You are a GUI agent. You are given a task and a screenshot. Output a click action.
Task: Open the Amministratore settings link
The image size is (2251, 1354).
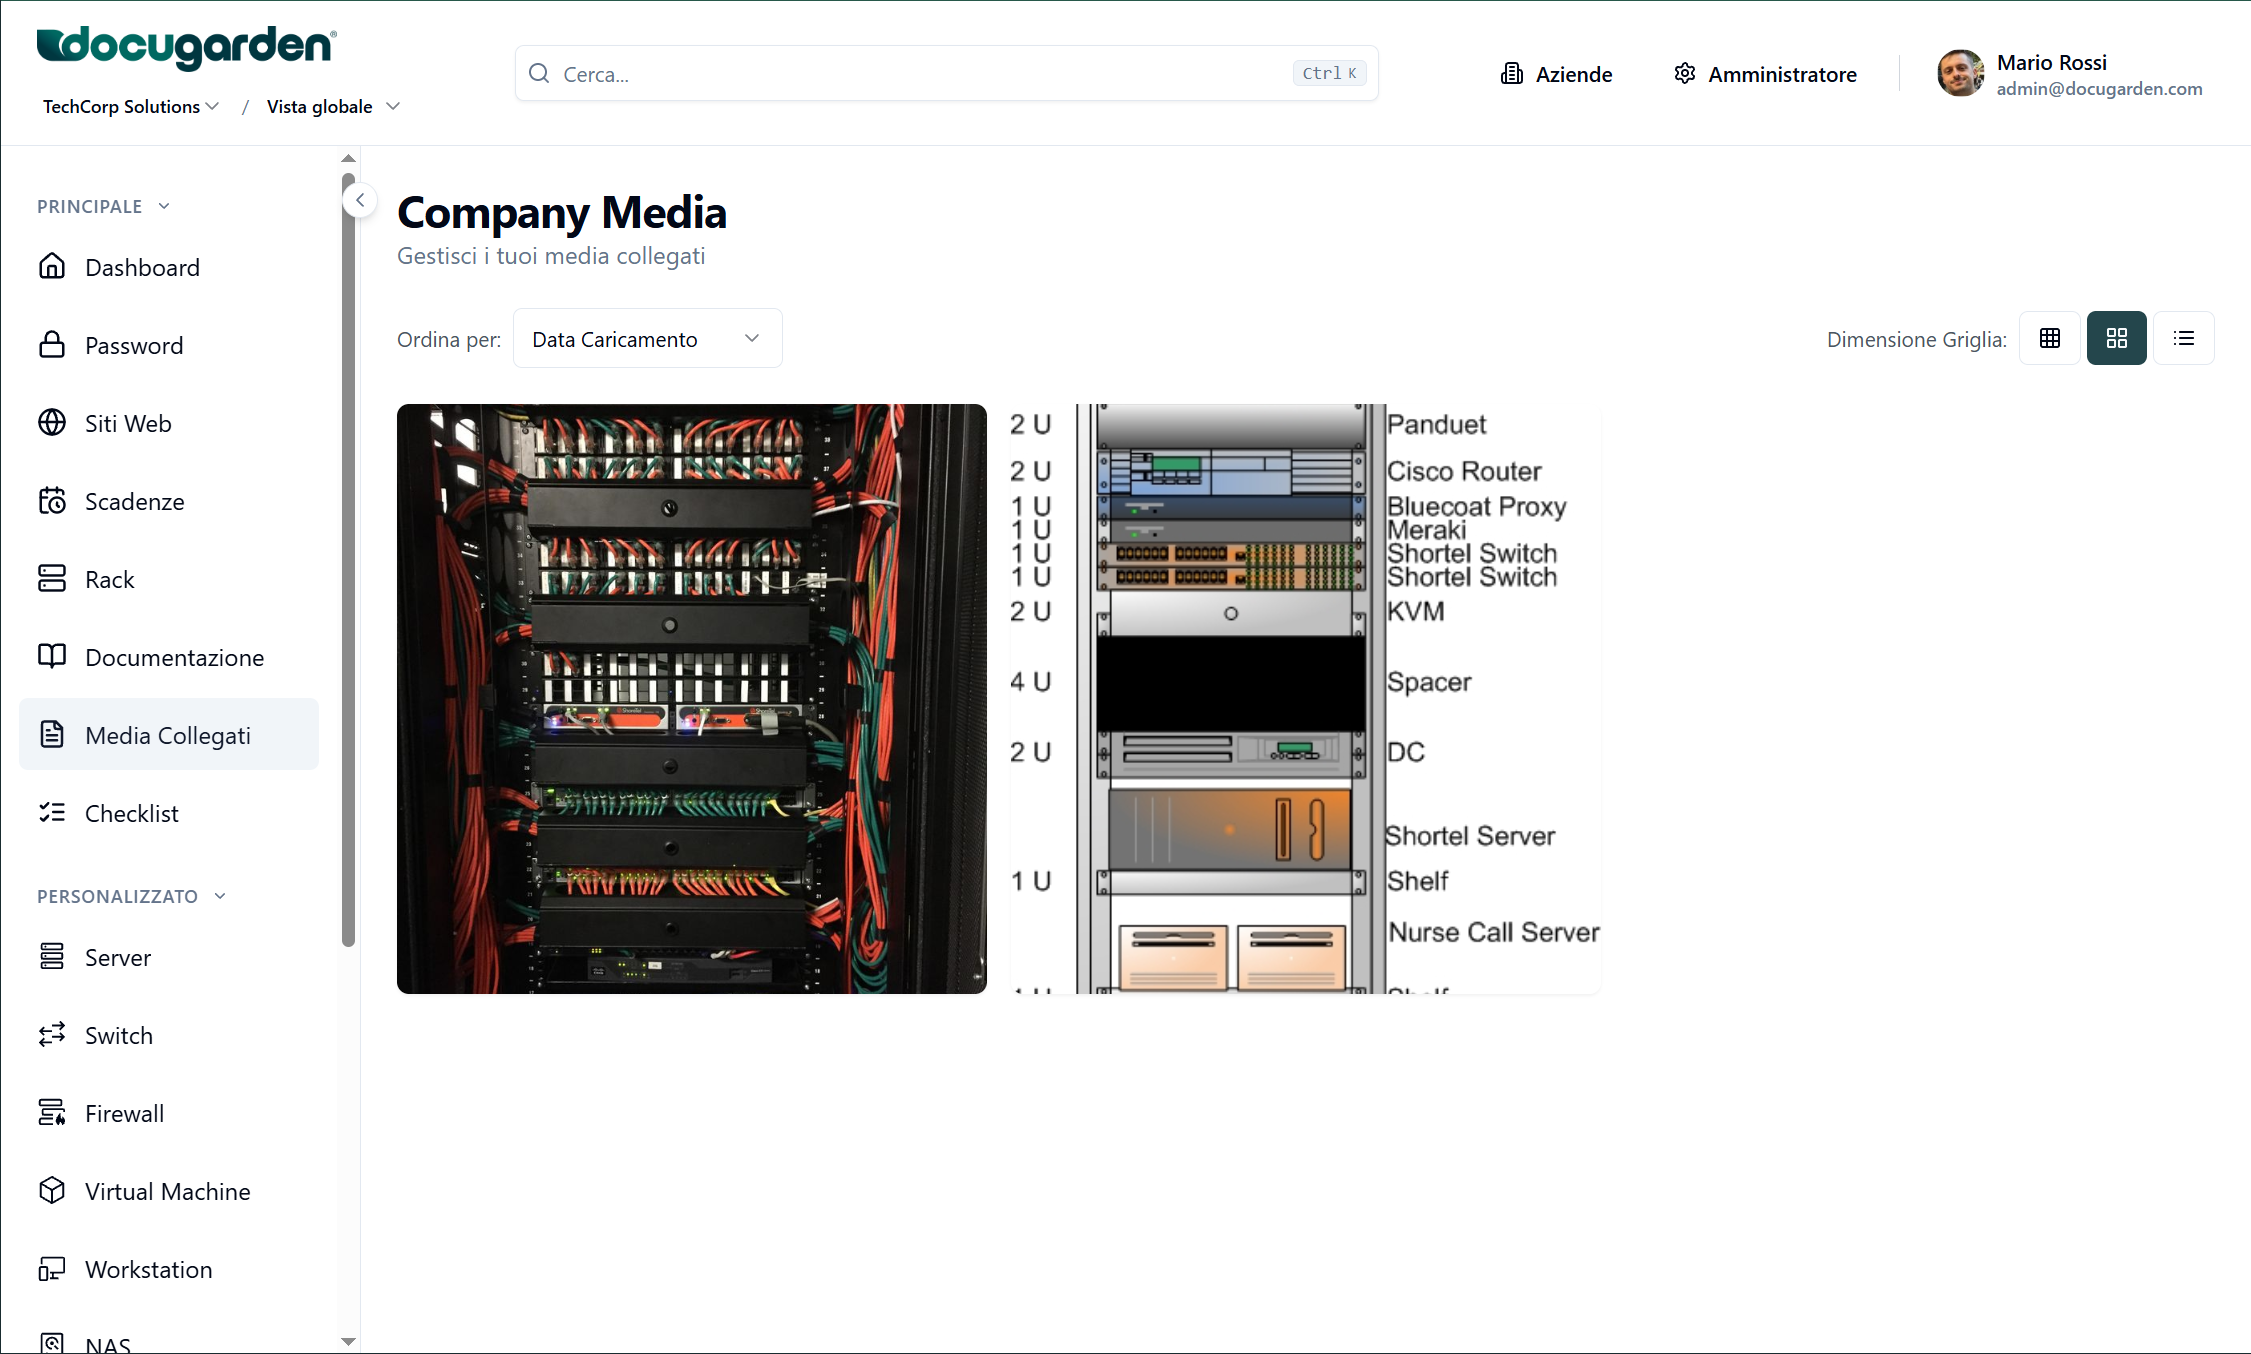(1765, 74)
